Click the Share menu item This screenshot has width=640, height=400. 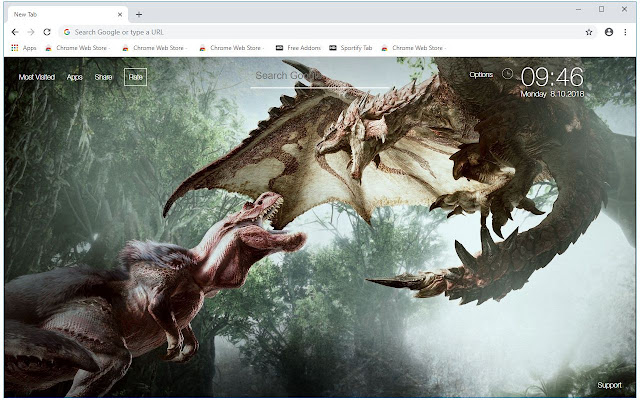coord(103,77)
